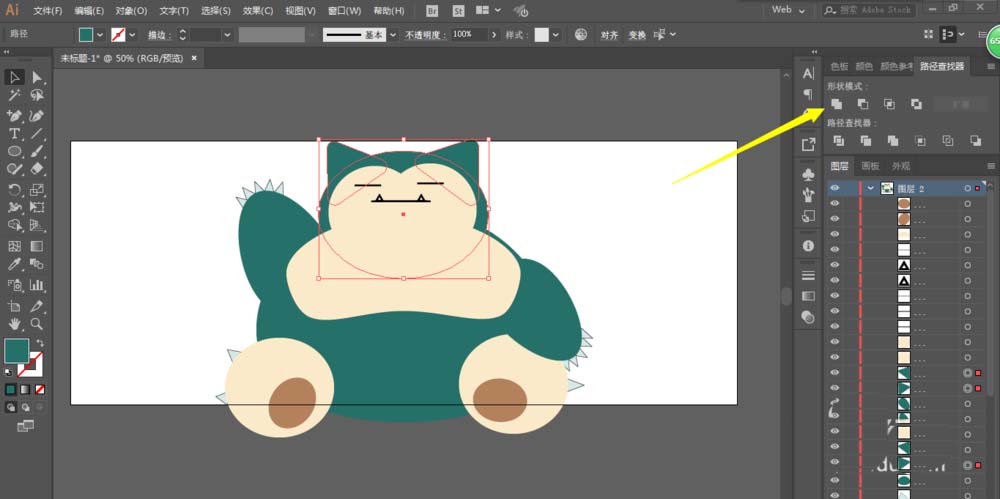The image size is (1000, 499).
Task: Hide the second brown ellipse sublayer
Action: pos(834,219)
